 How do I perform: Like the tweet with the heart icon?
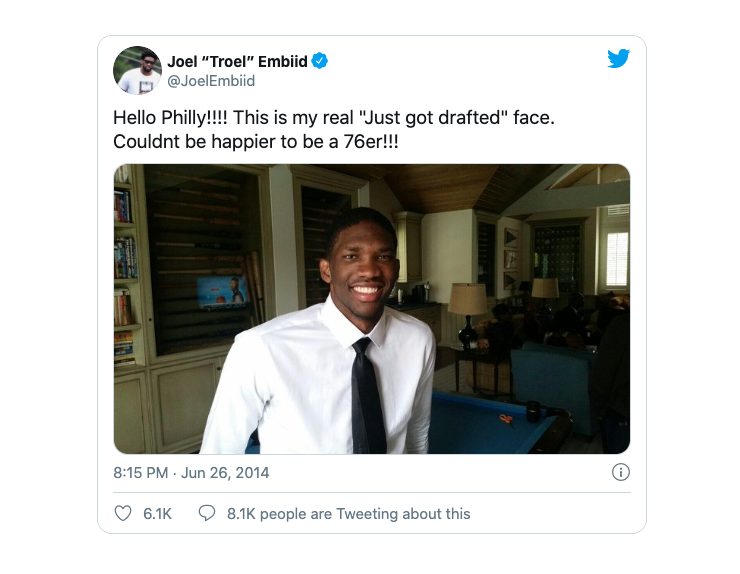coord(123,513)
